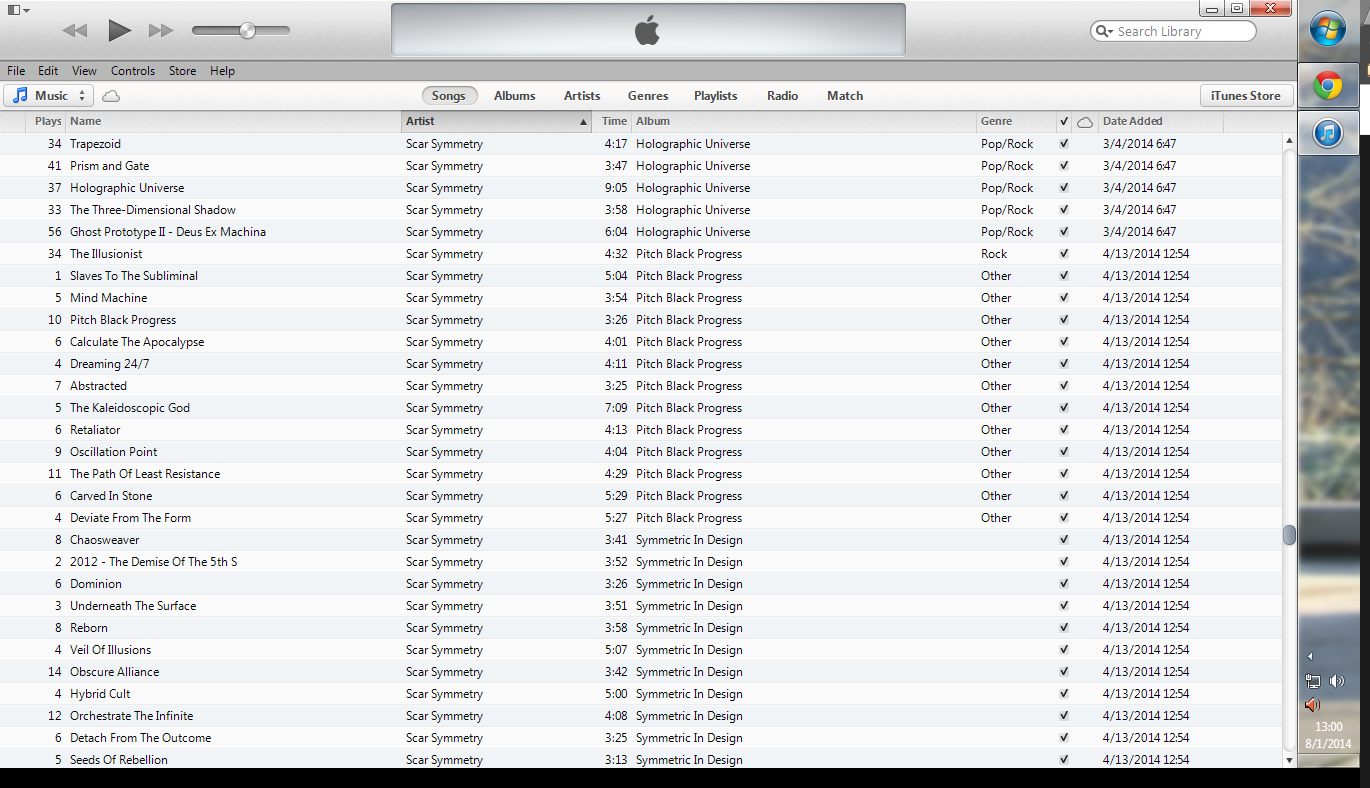Select the song The Path Of Least Resistance
The height and width of the screenshot is (788, 1370).
(641, 474)
